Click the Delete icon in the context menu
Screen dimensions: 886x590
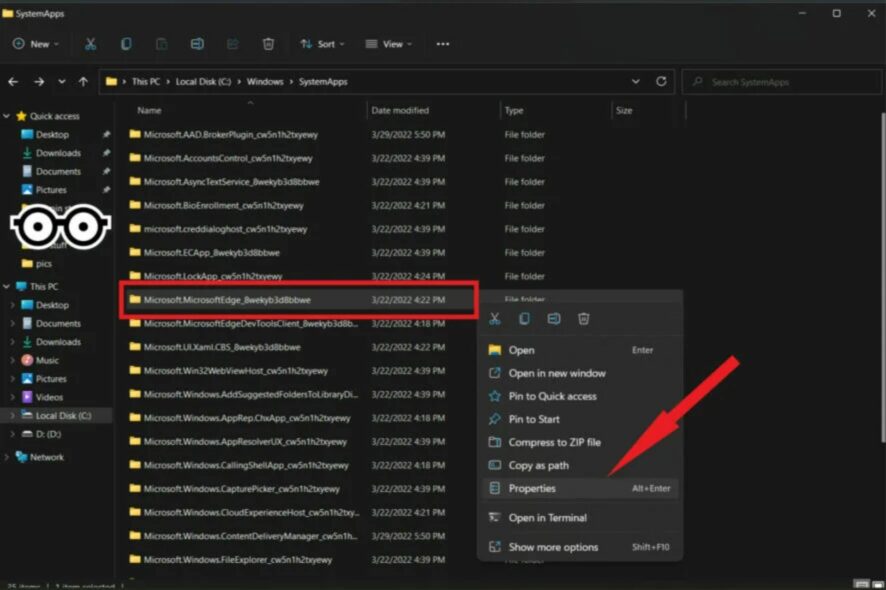[x=584, y=319]
